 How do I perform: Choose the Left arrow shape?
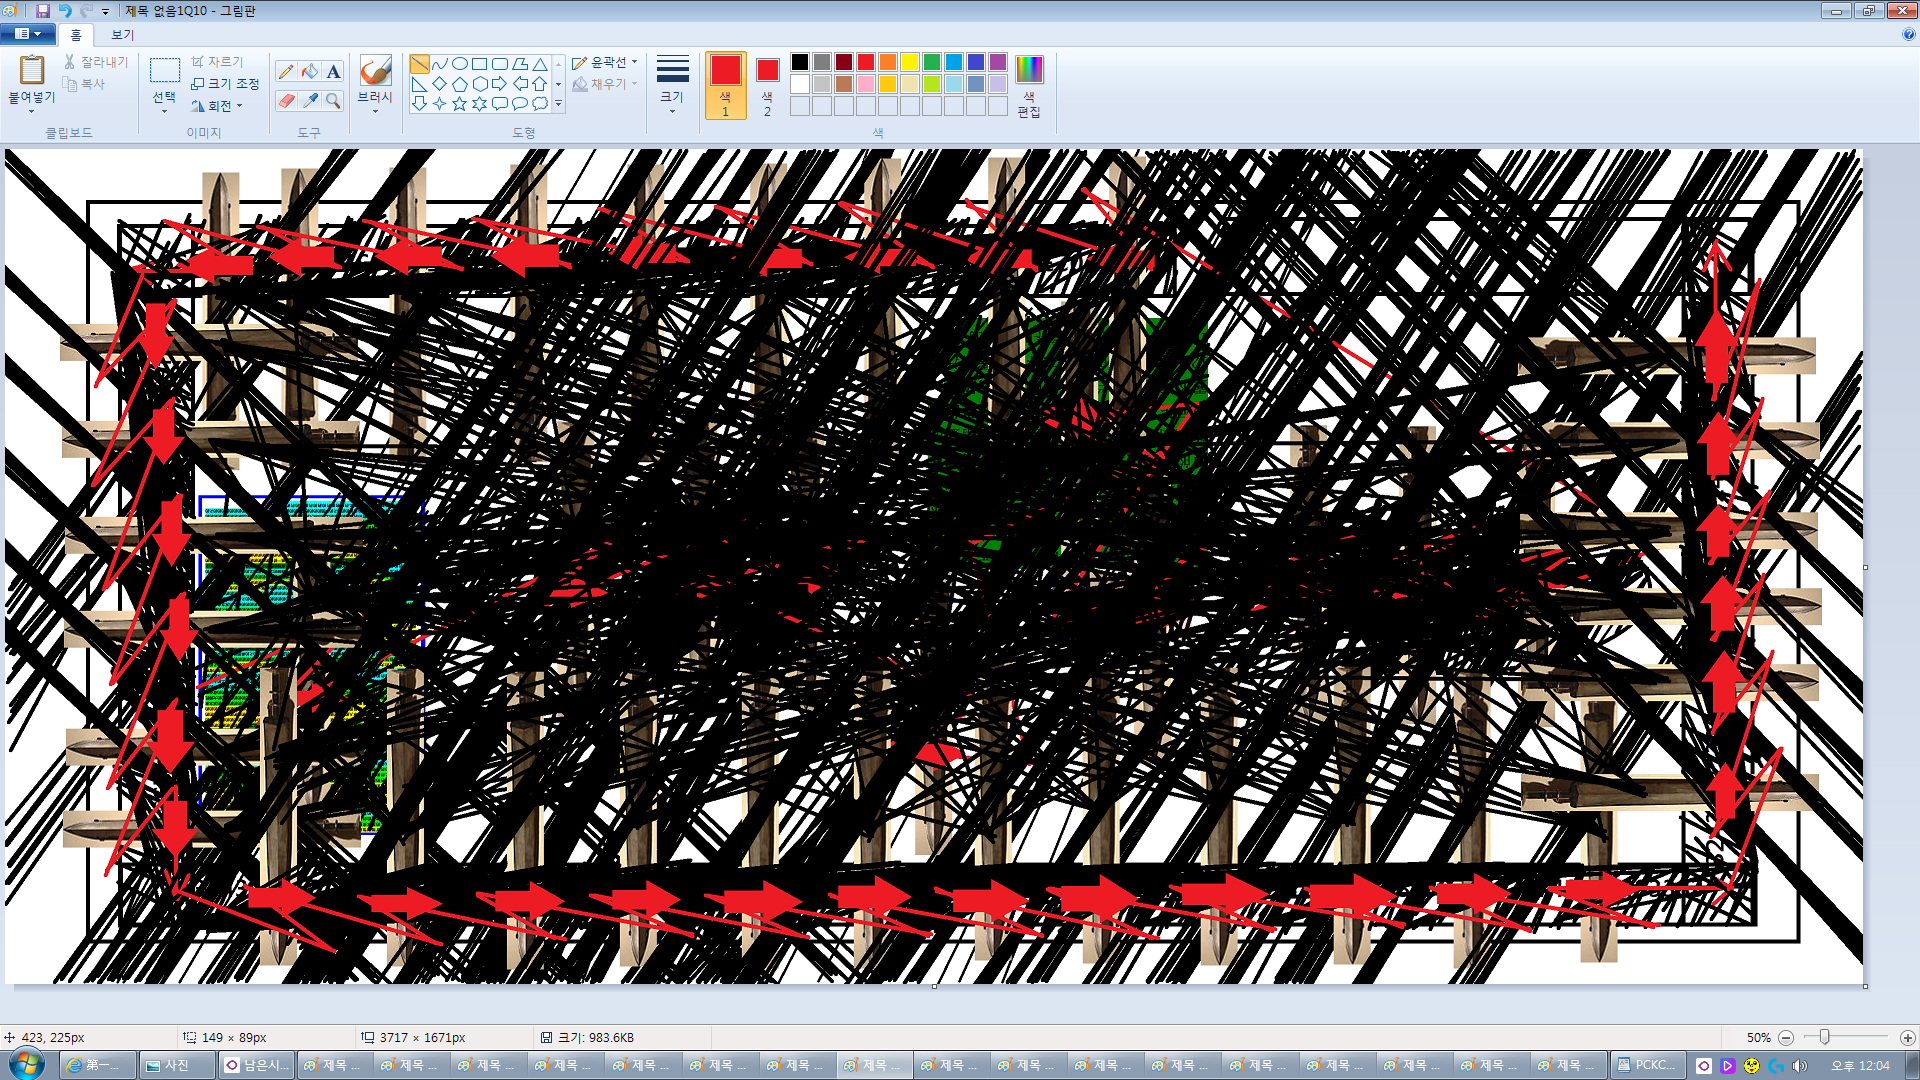520,83
